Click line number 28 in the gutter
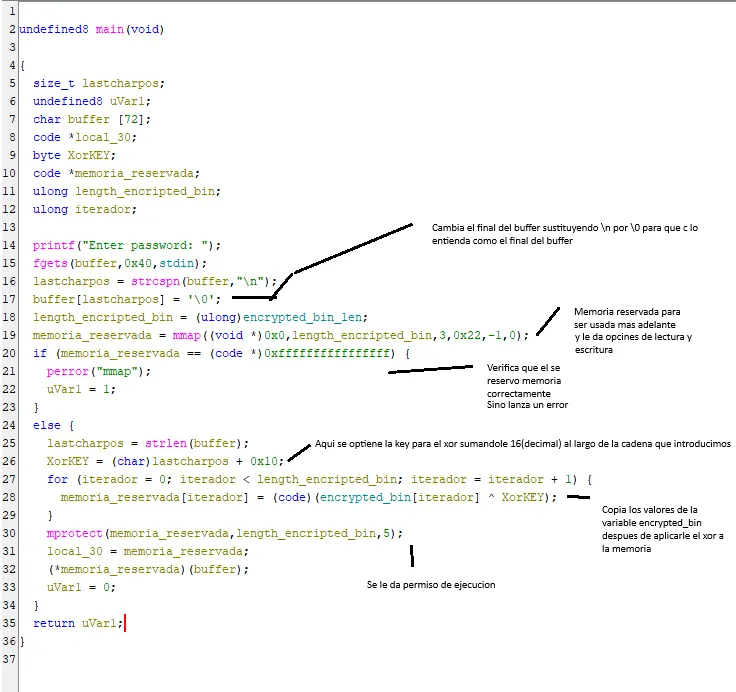Screen dimensions: 736x692 (9, 497)
